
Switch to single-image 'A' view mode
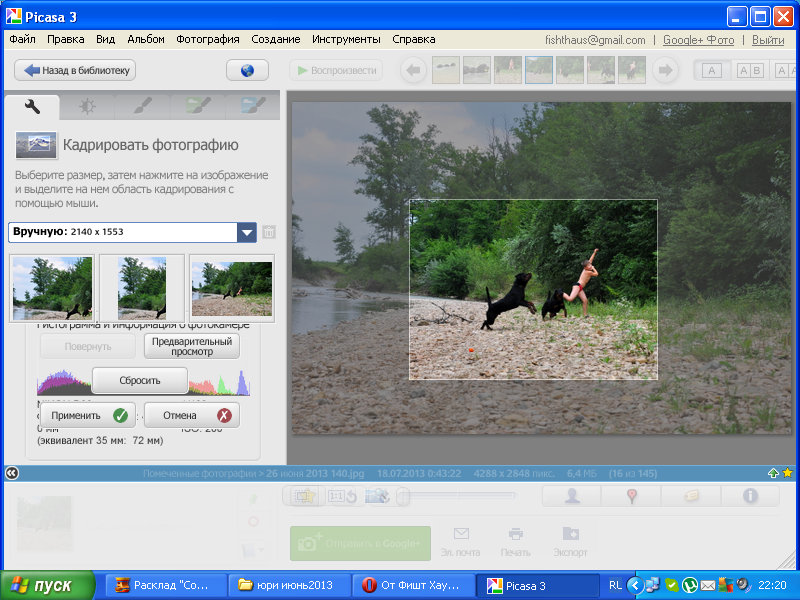tap(711, 71)
